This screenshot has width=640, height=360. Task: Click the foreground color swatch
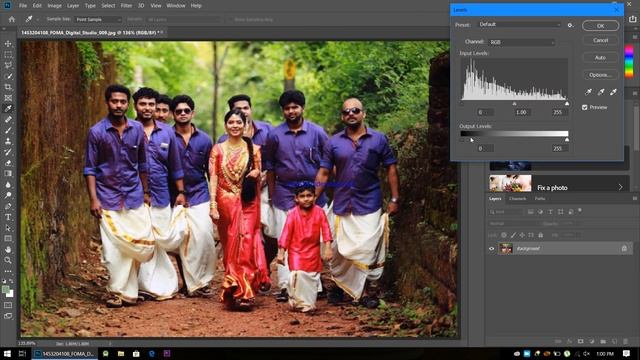[x=5, y=290]
